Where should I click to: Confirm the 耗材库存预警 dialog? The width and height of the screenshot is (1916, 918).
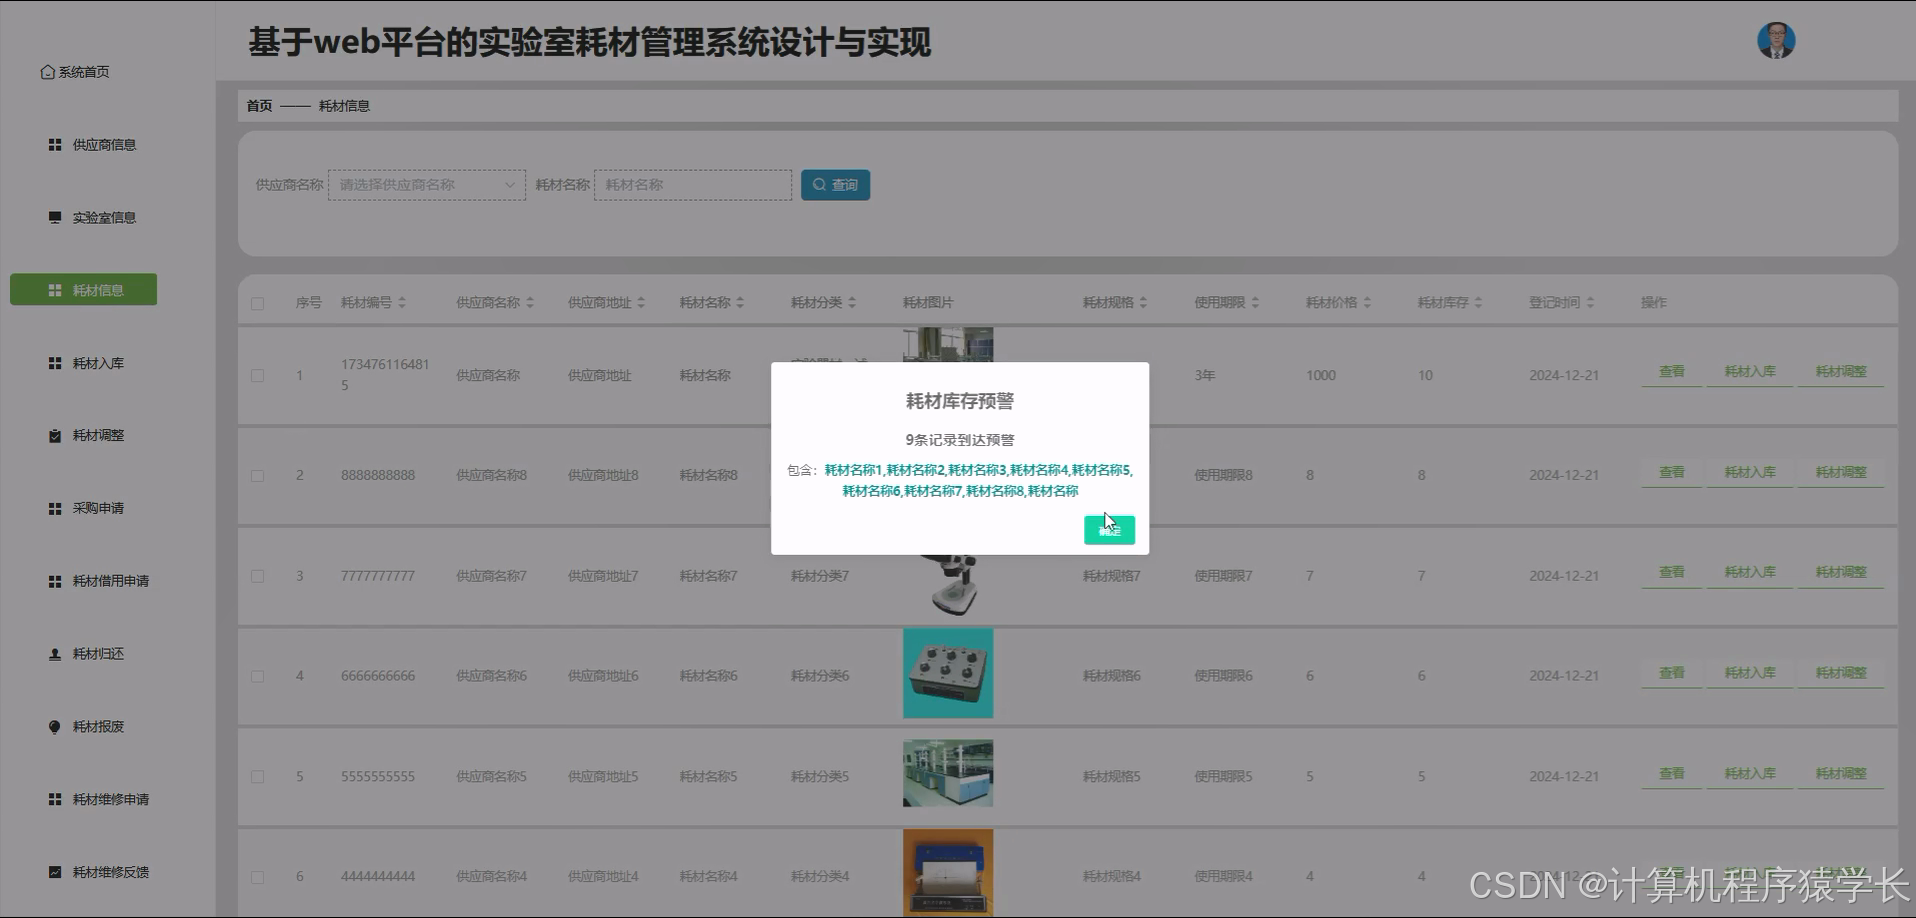[x=1109, y=530]
